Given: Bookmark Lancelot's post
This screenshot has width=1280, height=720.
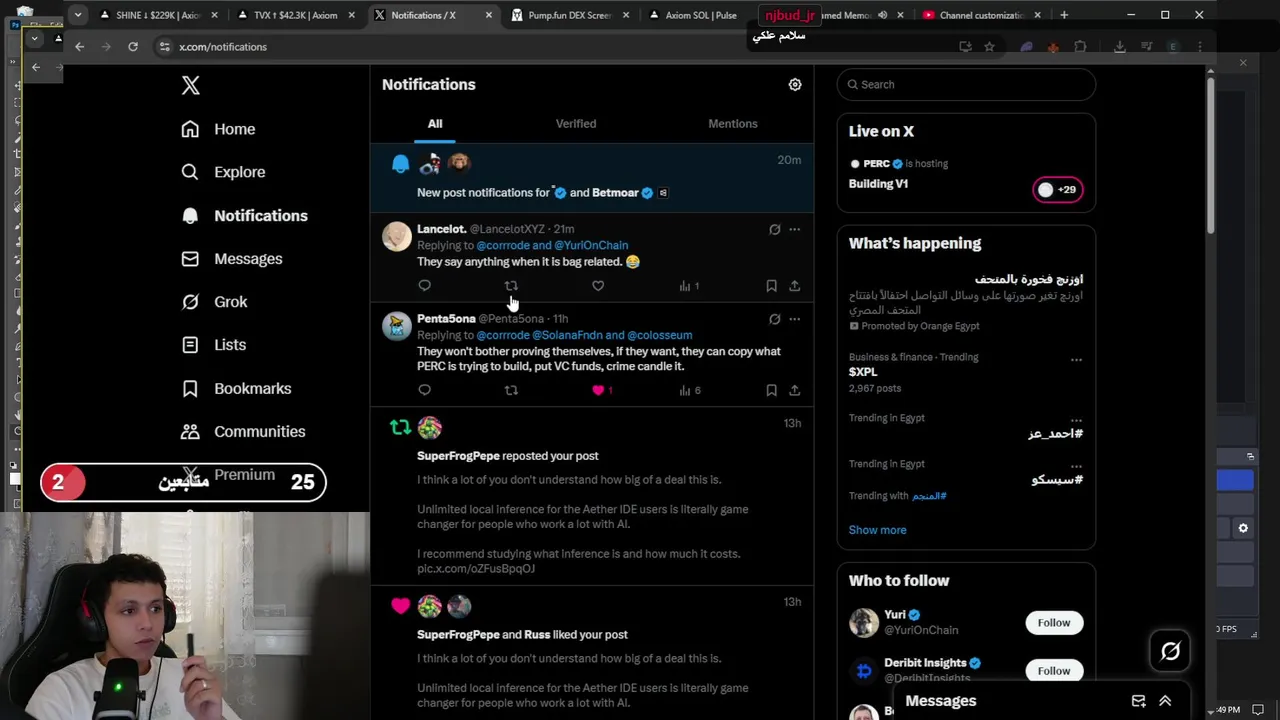Looking at the screenshot, I should [771, 286].
